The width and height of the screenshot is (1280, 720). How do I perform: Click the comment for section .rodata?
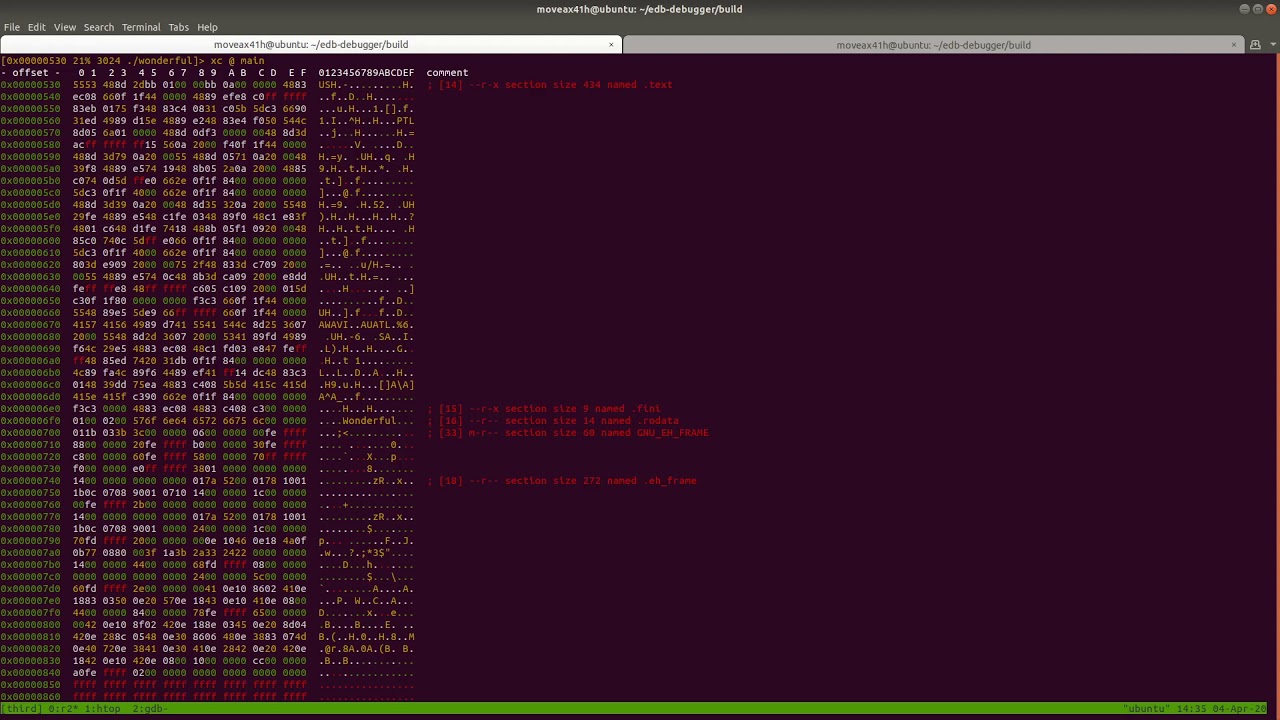(553, 421)
